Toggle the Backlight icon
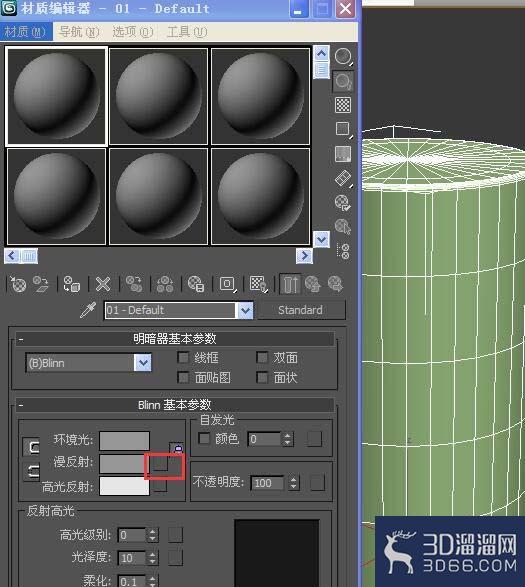The image size is (525, 587). click(343, 81)
